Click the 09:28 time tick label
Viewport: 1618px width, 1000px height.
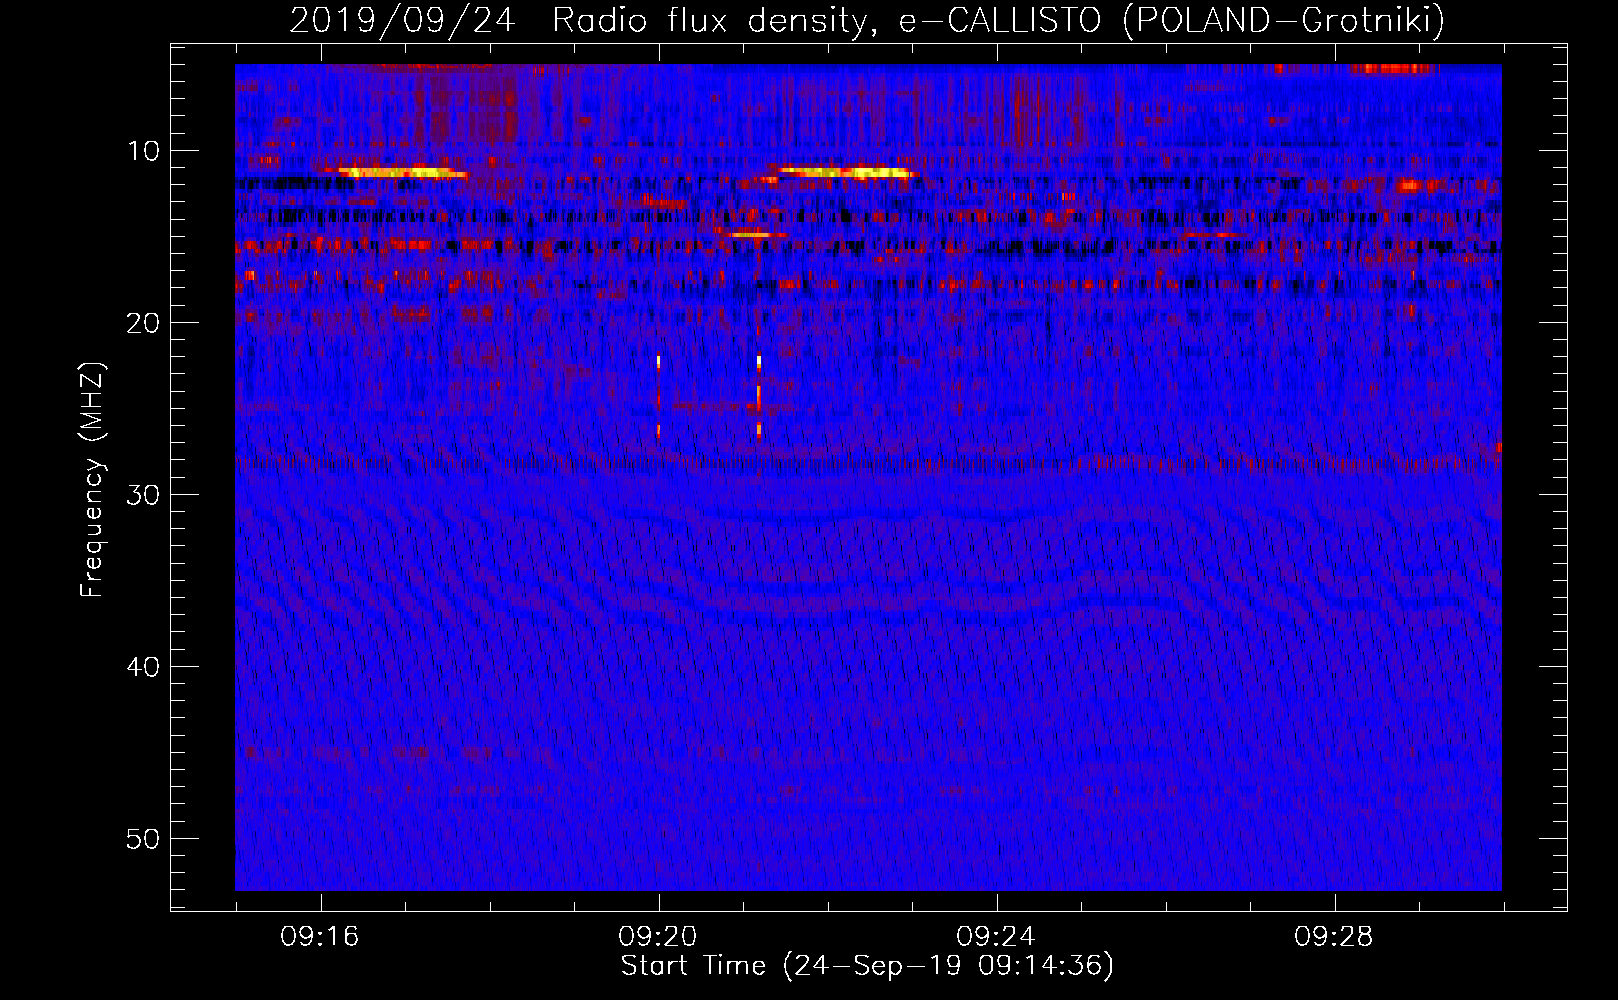click(1334, 937)
